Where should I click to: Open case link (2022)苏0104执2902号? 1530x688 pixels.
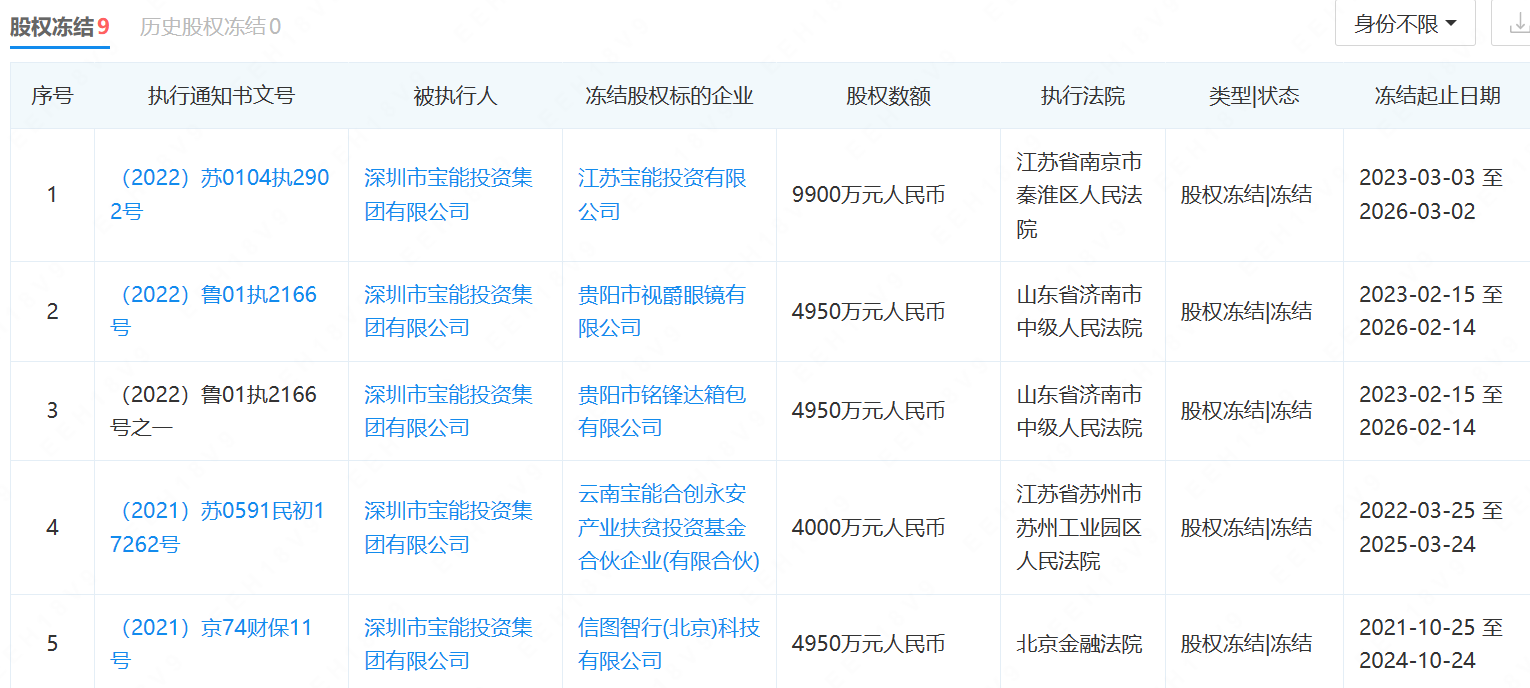point(220,195)
